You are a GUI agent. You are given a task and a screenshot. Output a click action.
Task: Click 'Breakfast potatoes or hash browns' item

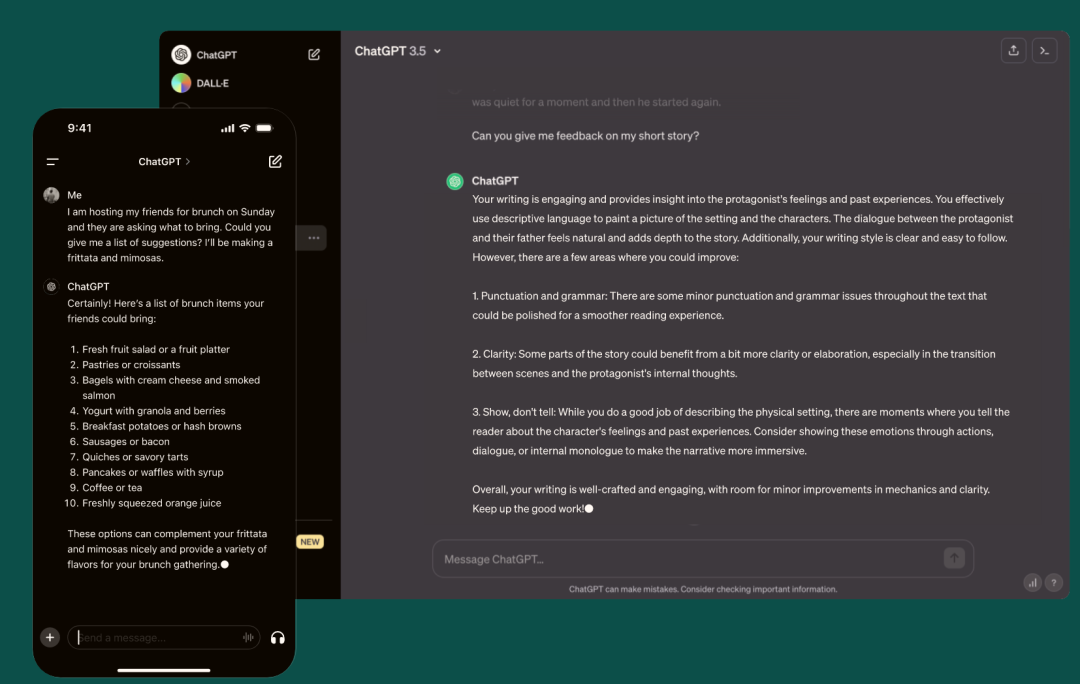coord(162,426)
